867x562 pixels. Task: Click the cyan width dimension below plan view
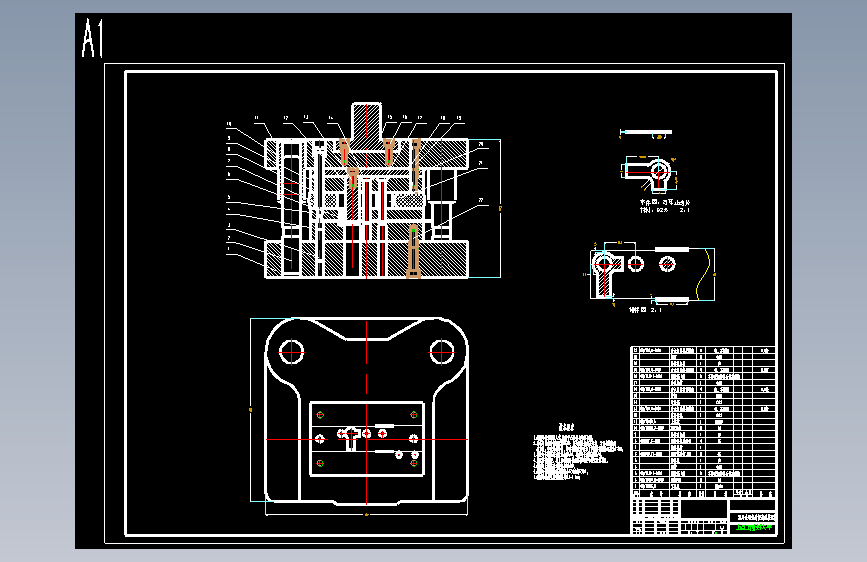click(367, 514)
